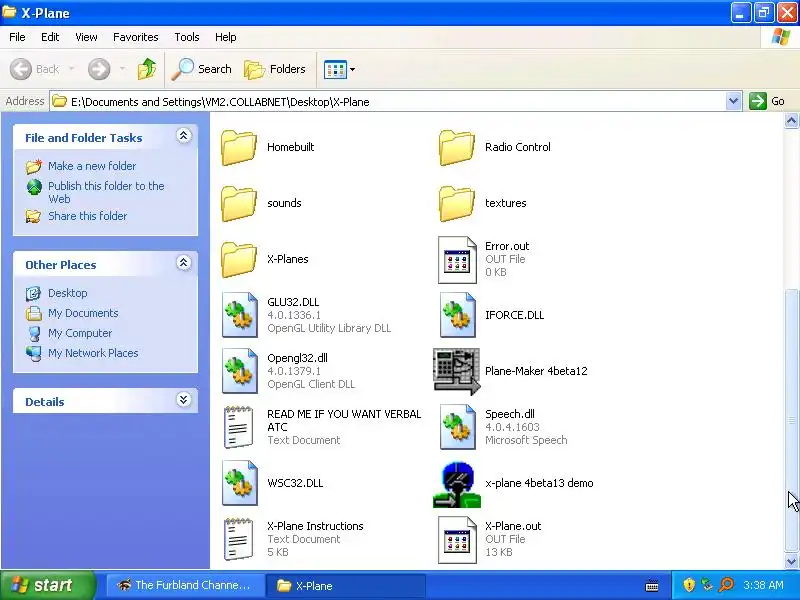Select the Opengl32.dll file icon
This screenshot has height=600, width=800.
[x=239, y=371]
